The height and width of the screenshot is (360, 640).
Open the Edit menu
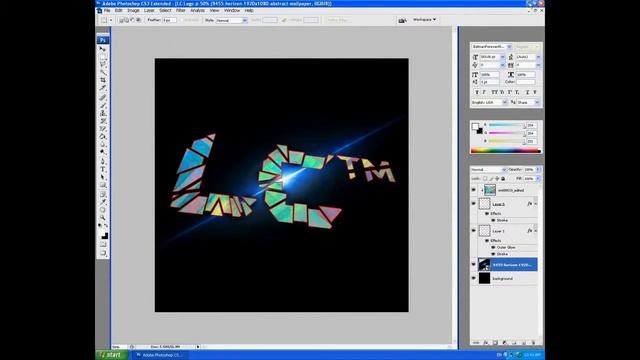[x=118, y=10]
